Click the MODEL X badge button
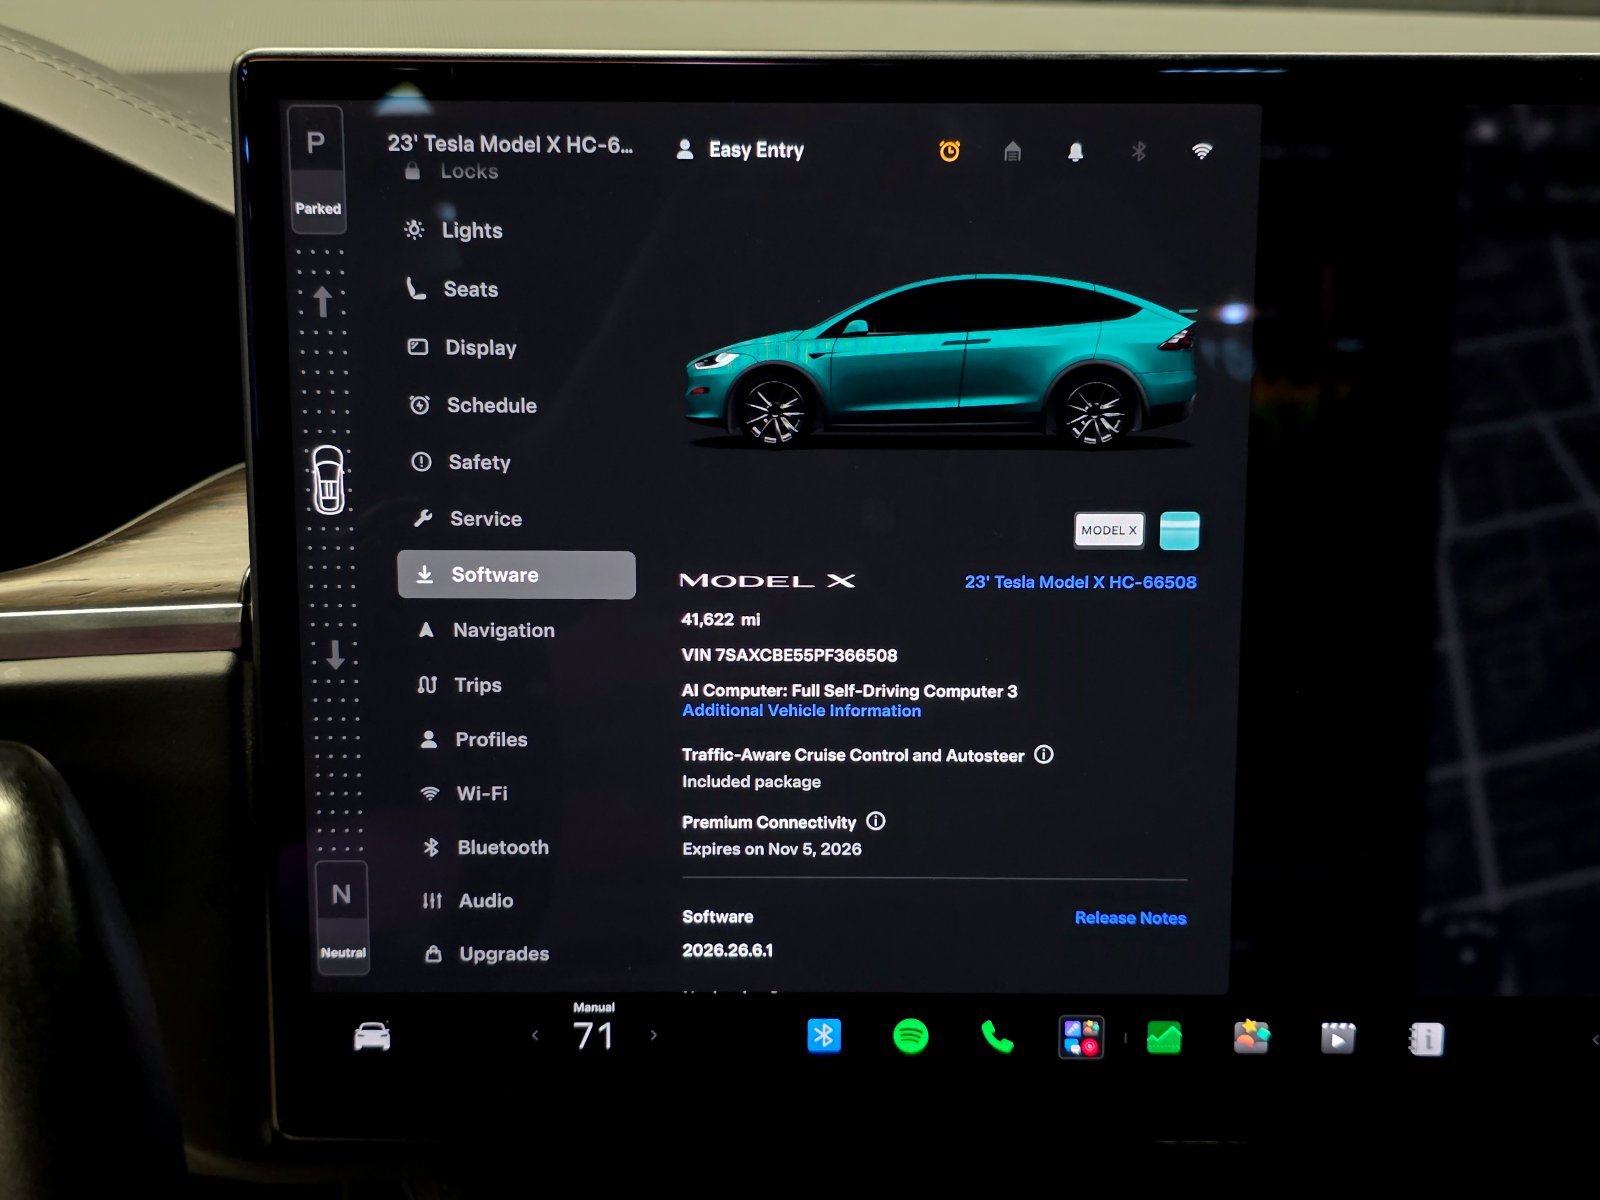 (1109, 530)
